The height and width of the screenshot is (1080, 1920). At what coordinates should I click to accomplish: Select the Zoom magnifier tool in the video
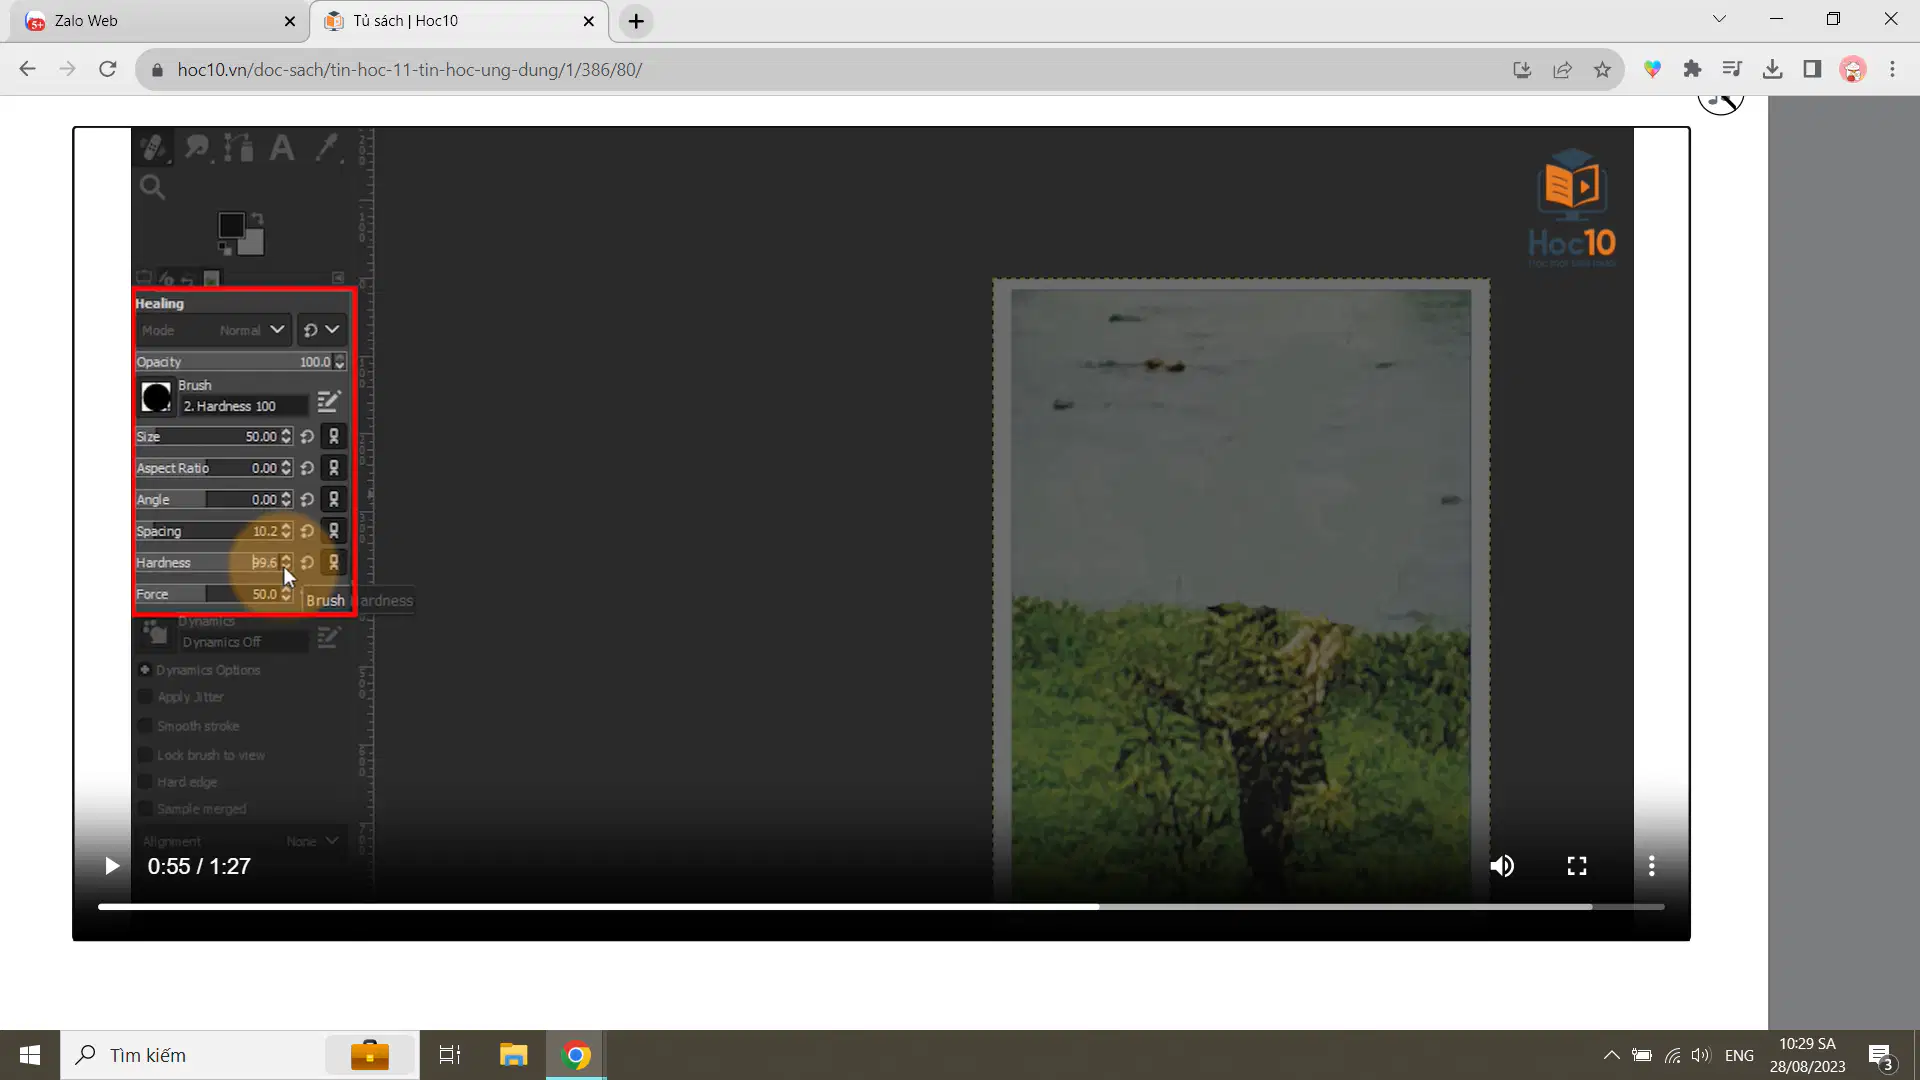[152, 187]
